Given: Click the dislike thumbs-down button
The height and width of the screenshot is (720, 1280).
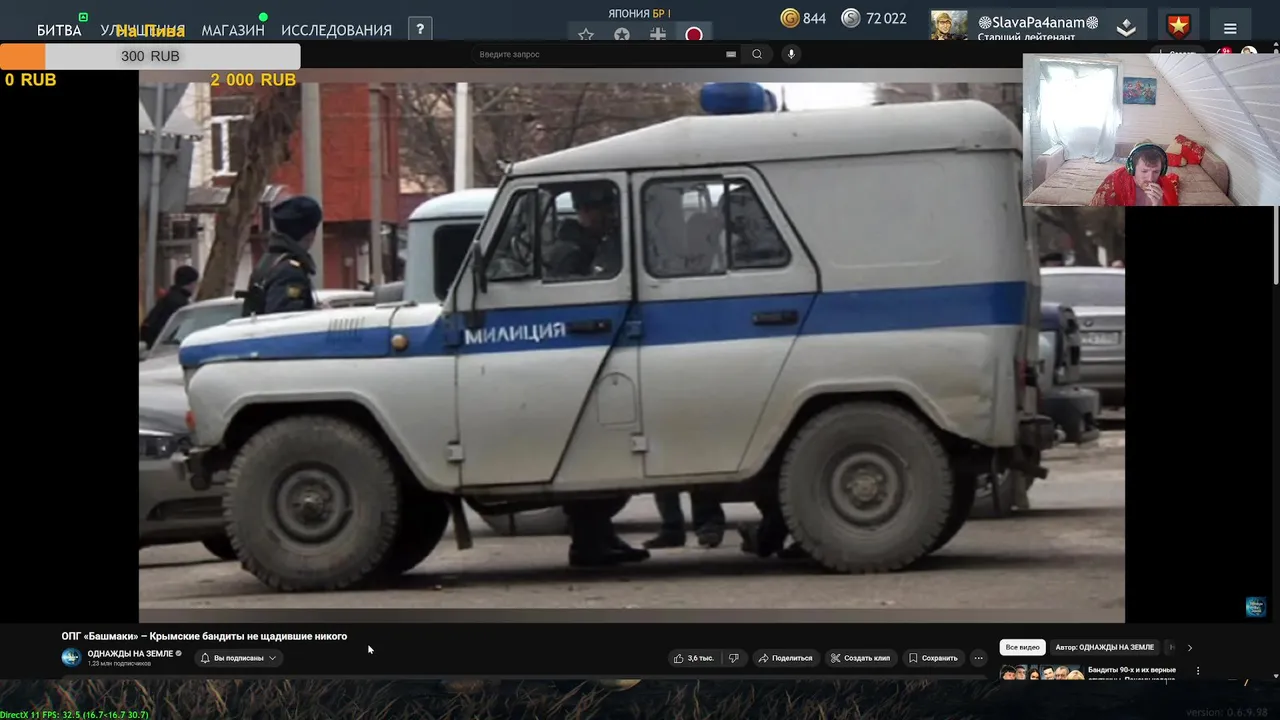Looking at the screenshot, I should 734,658.
